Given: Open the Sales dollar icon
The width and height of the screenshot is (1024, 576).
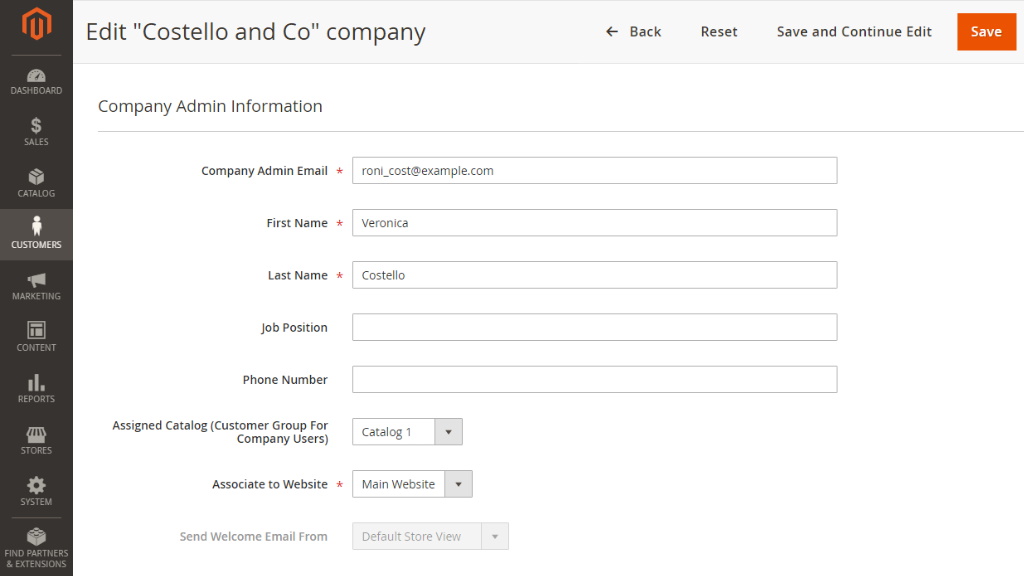Looking at the screenshot, I should pos(36,126).
